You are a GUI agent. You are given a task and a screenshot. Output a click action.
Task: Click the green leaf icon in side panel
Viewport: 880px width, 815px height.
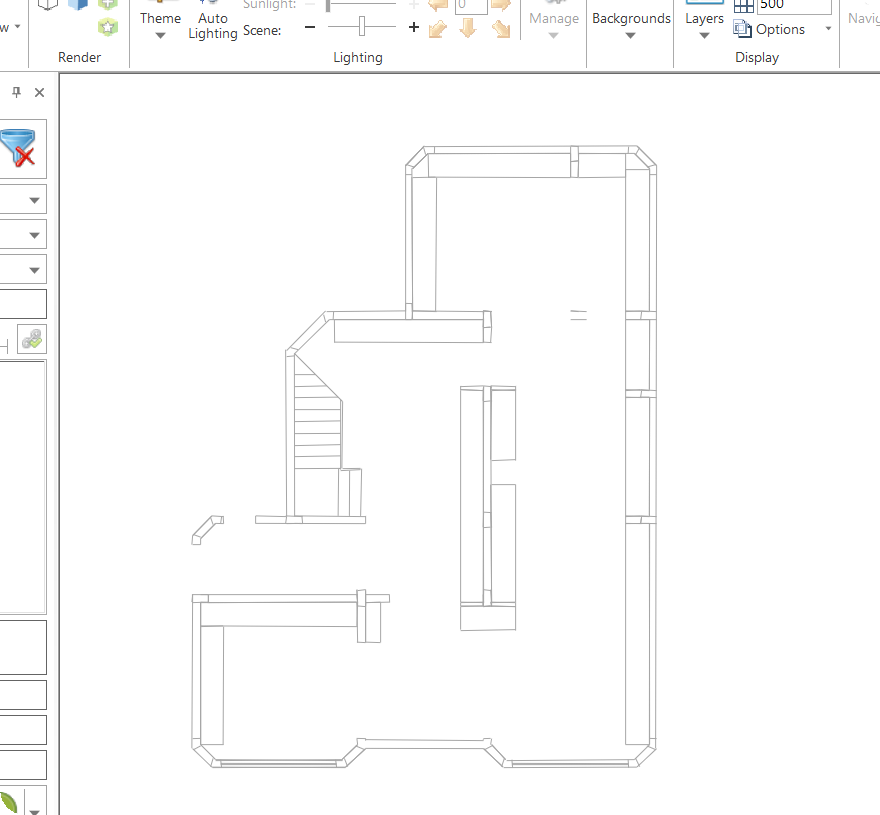[9, 803]
